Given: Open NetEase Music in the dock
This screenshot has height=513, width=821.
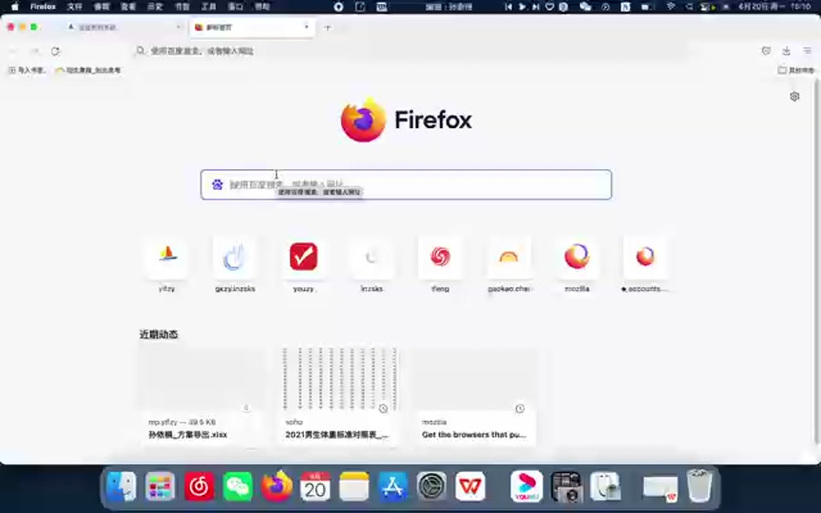Looking at the screenshot, I should click(x=199, y=487).
